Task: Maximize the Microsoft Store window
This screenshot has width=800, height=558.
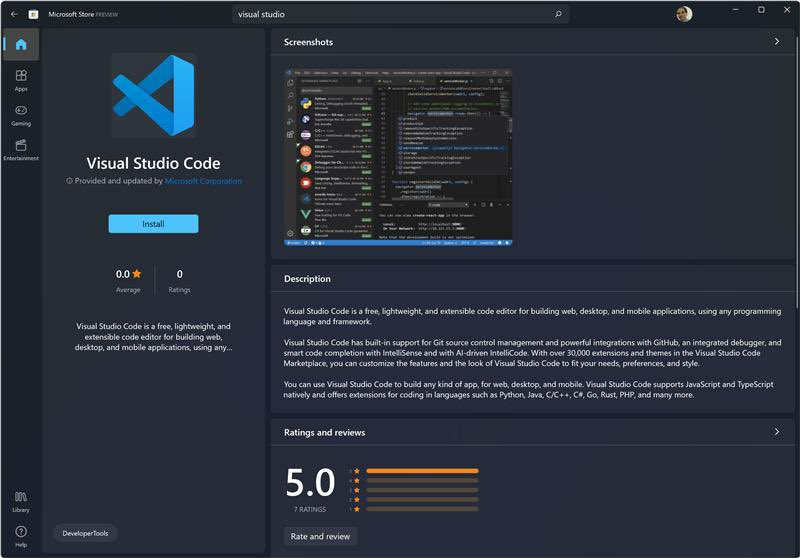Action: [761, 10]
